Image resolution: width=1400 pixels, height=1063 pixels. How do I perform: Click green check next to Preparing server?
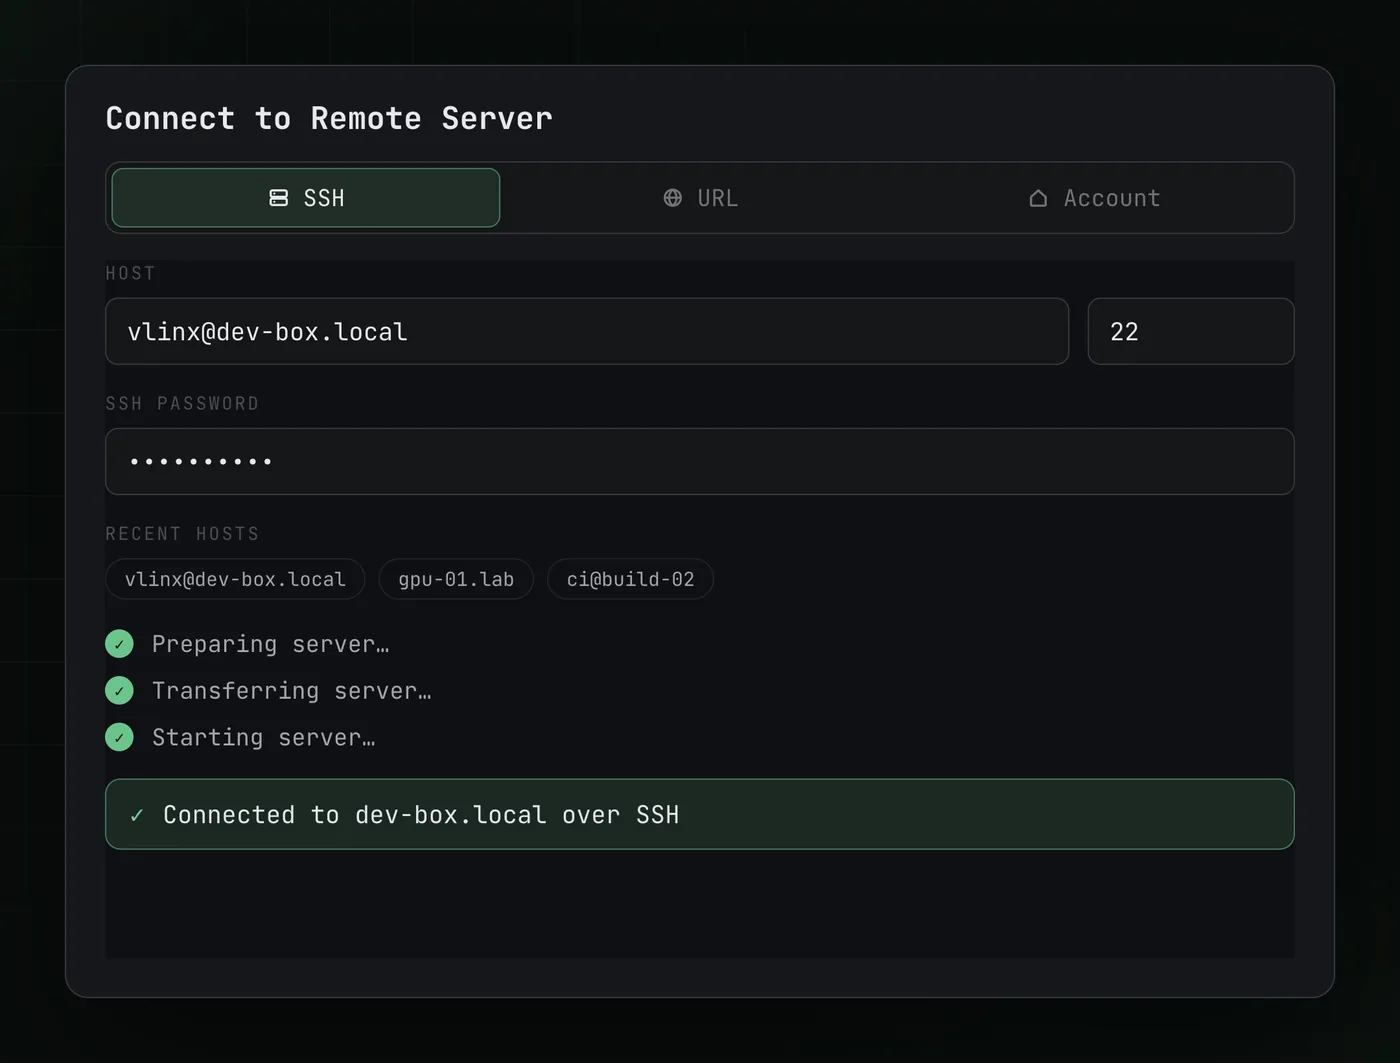pos(119,644)
